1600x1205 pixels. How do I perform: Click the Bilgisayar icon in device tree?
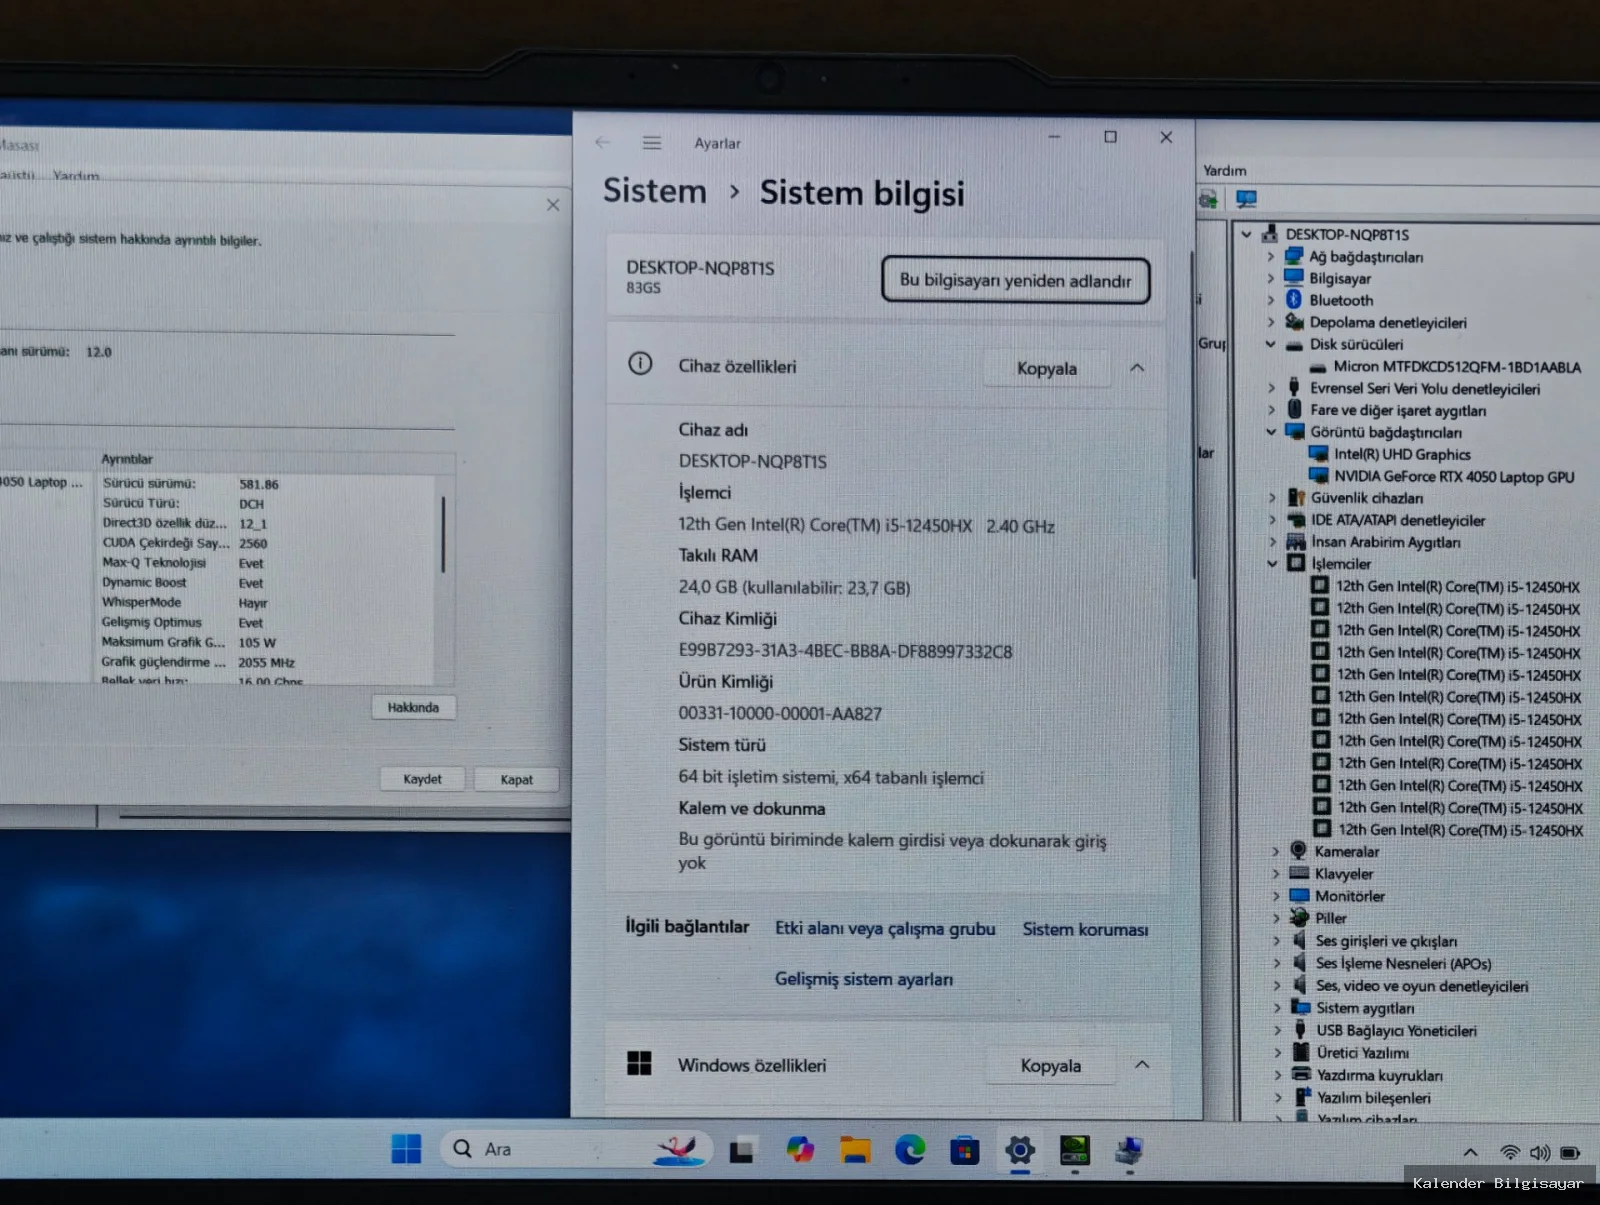[1294, 277]
